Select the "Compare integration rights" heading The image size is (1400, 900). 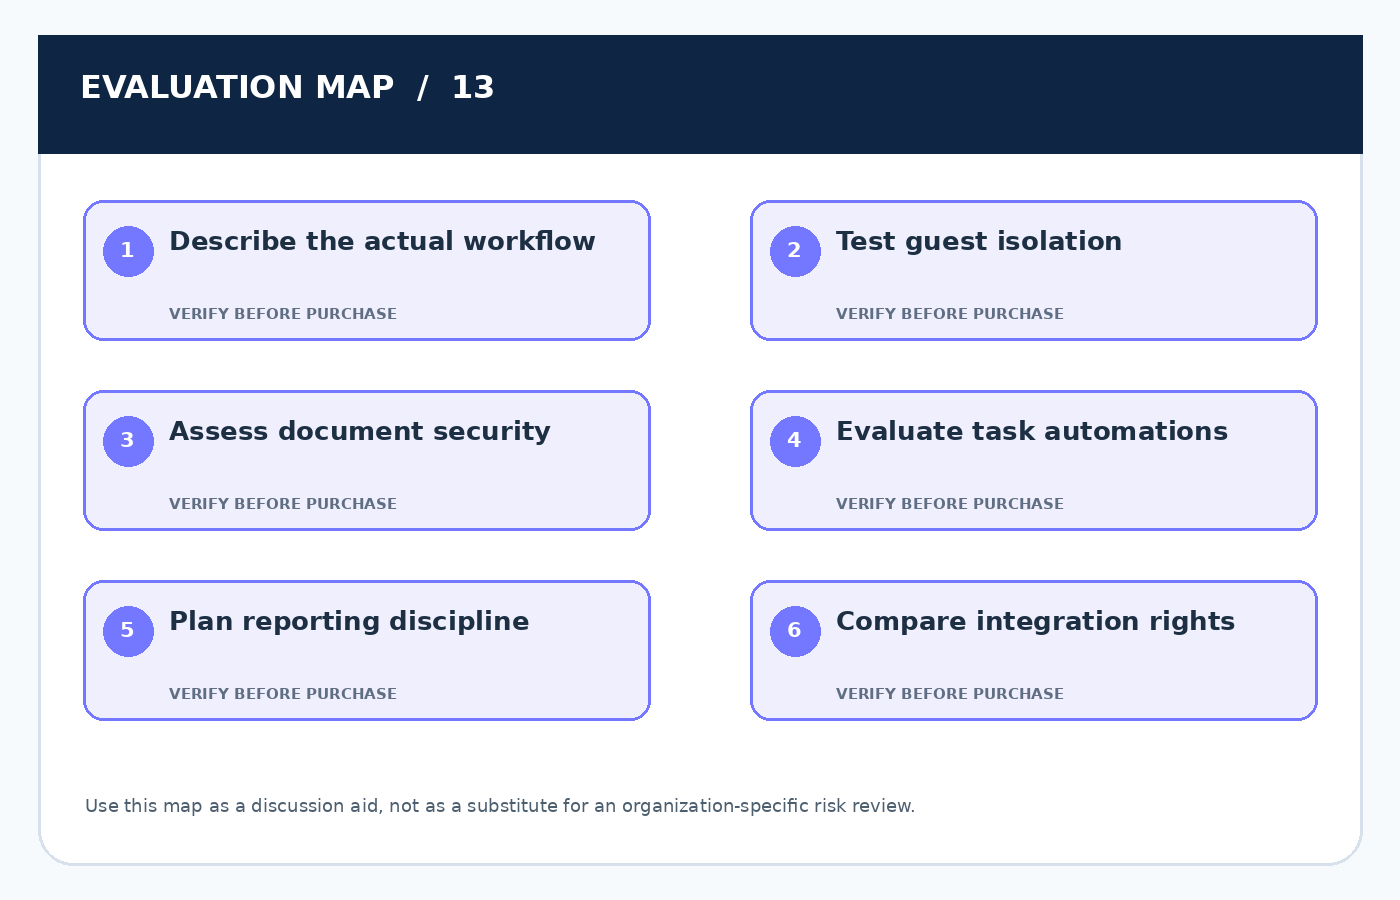click(x=1035, y=622)
